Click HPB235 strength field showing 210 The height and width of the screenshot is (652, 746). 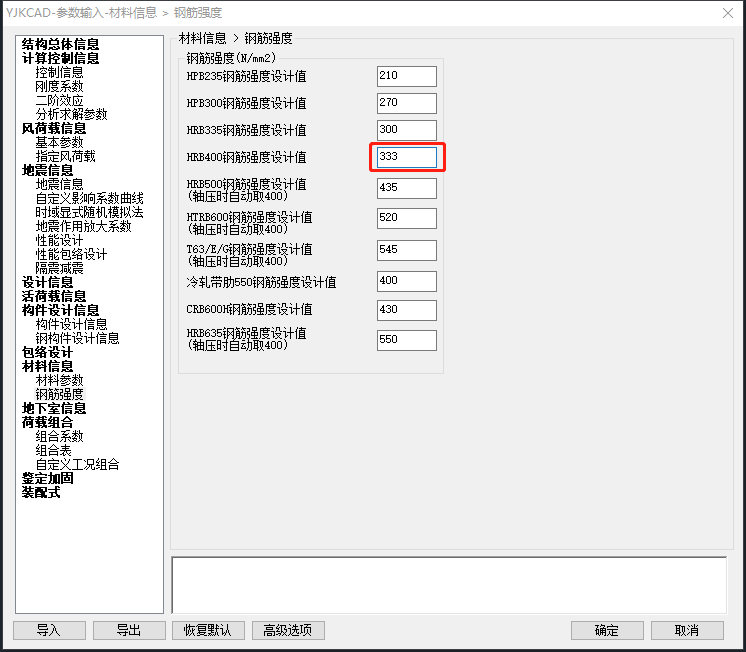coord(407,76)
